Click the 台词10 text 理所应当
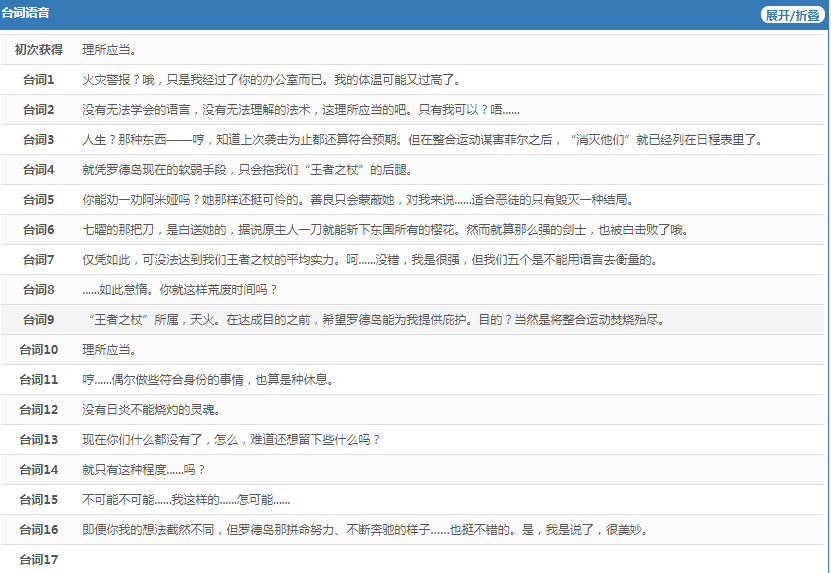831x573 pixels. (x=109, y=350)
